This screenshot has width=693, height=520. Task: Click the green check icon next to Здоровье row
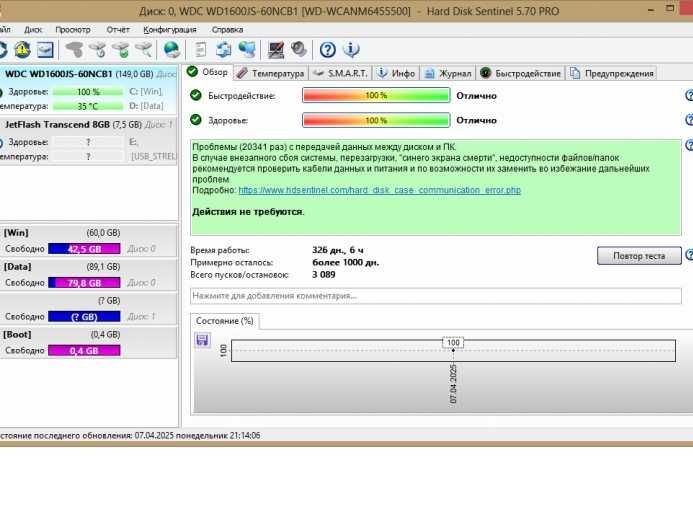click(x=196, y=120)
